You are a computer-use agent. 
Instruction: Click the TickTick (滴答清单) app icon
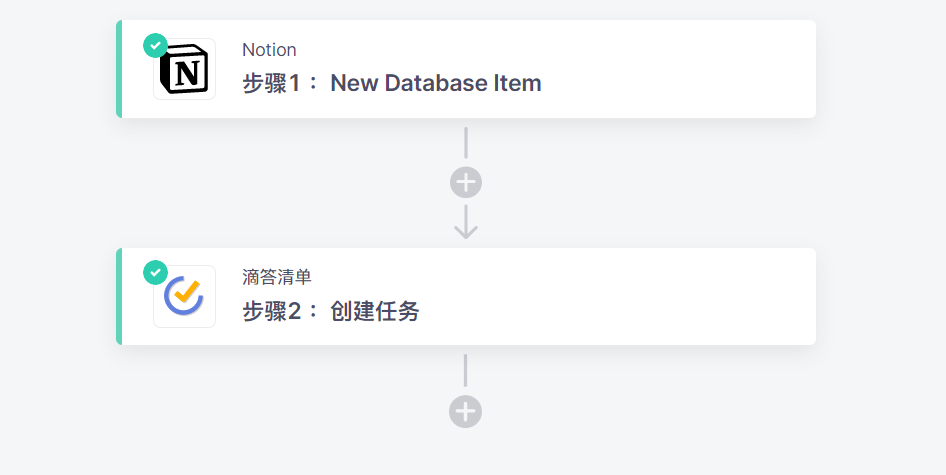pyautogui.click(x=184, y=297)
